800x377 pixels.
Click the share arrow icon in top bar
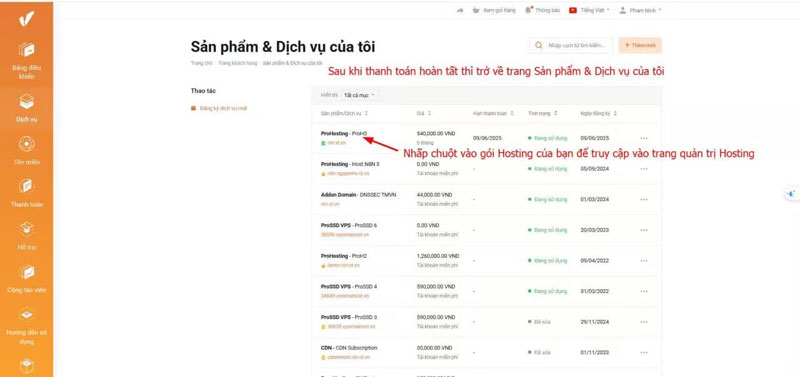[460, 10]
